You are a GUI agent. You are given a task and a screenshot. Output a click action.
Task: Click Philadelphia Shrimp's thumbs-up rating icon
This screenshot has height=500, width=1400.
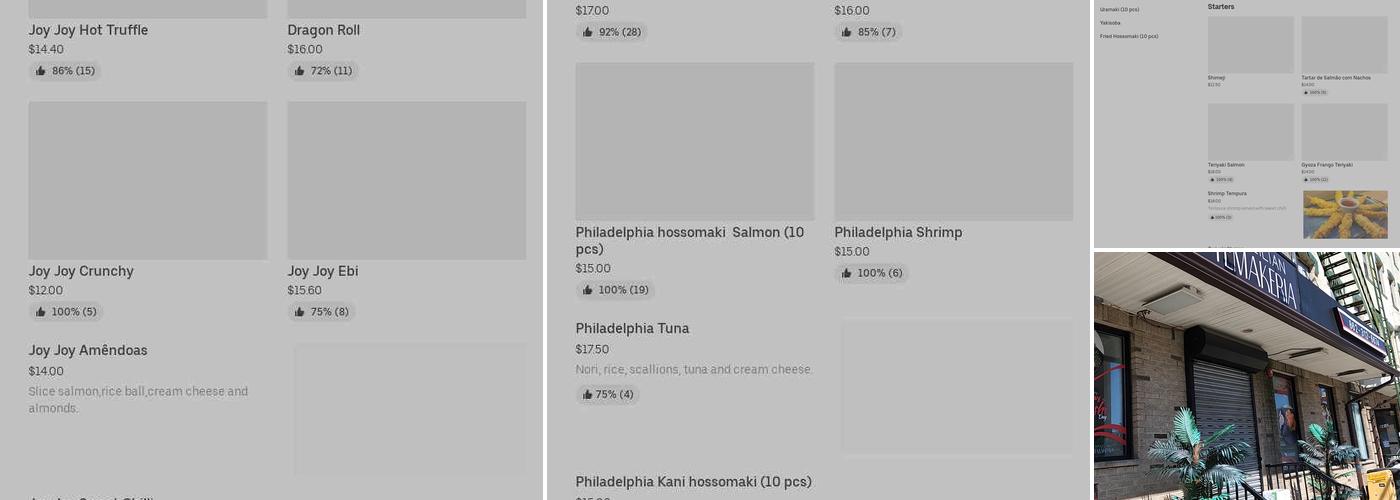tap(847, 273)
